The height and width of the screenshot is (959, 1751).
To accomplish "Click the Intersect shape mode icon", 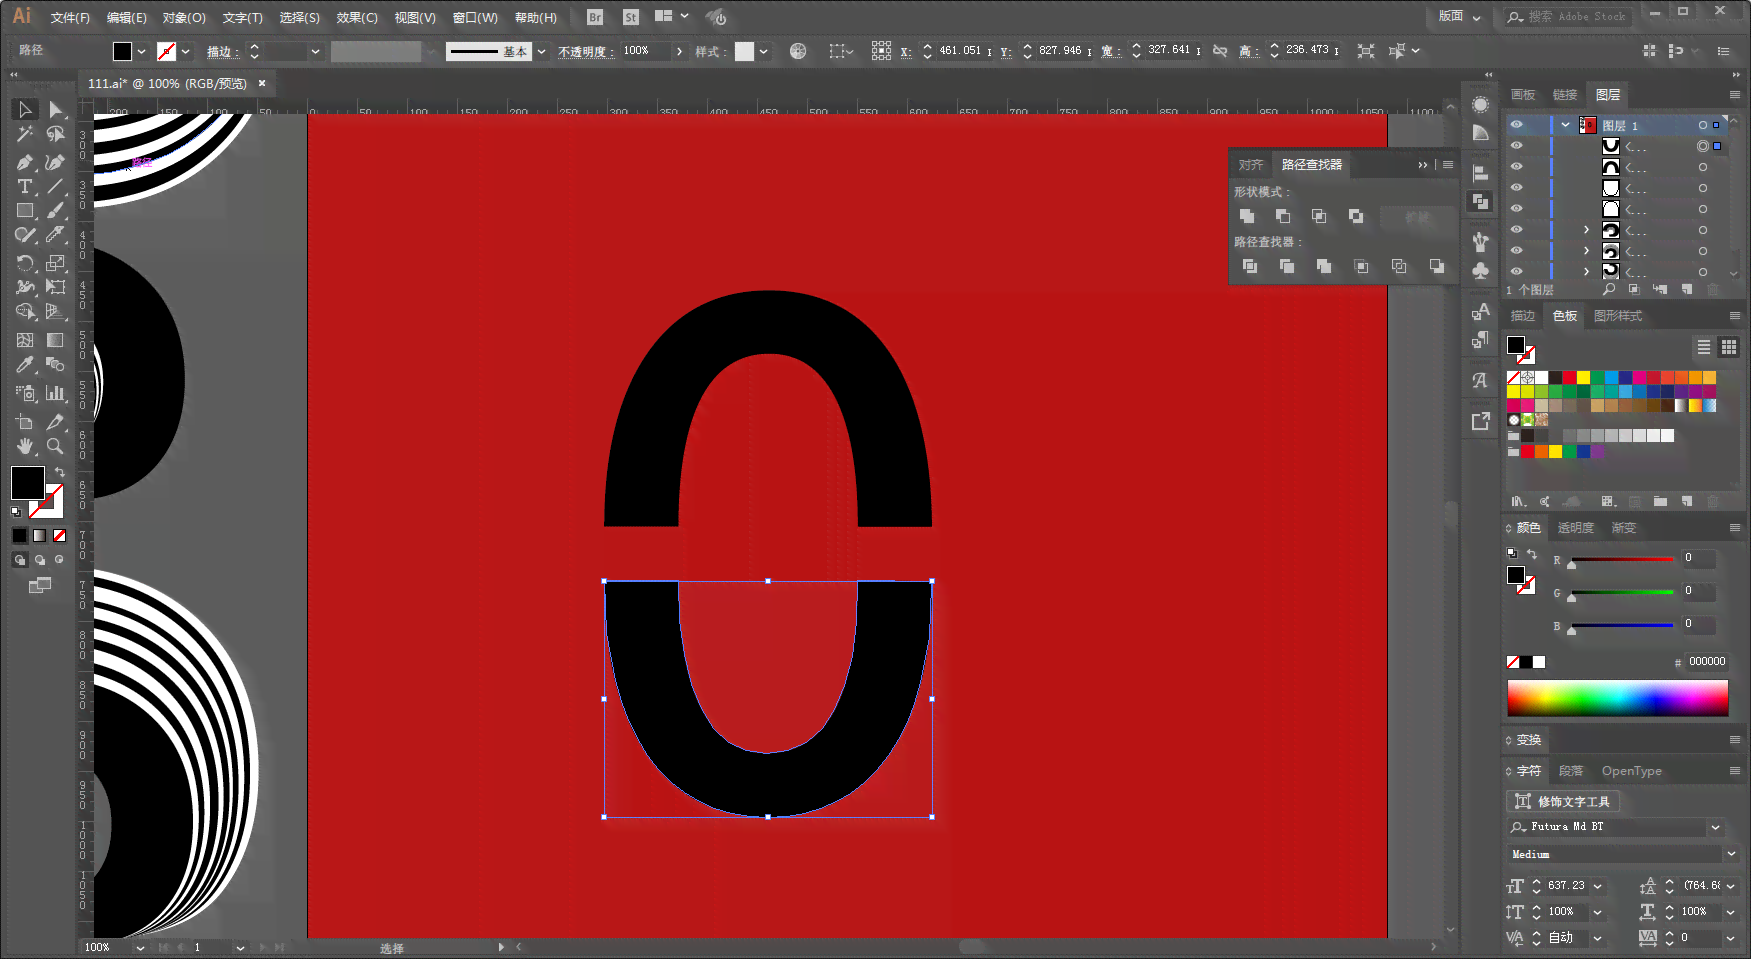I will pos(1319,216).
